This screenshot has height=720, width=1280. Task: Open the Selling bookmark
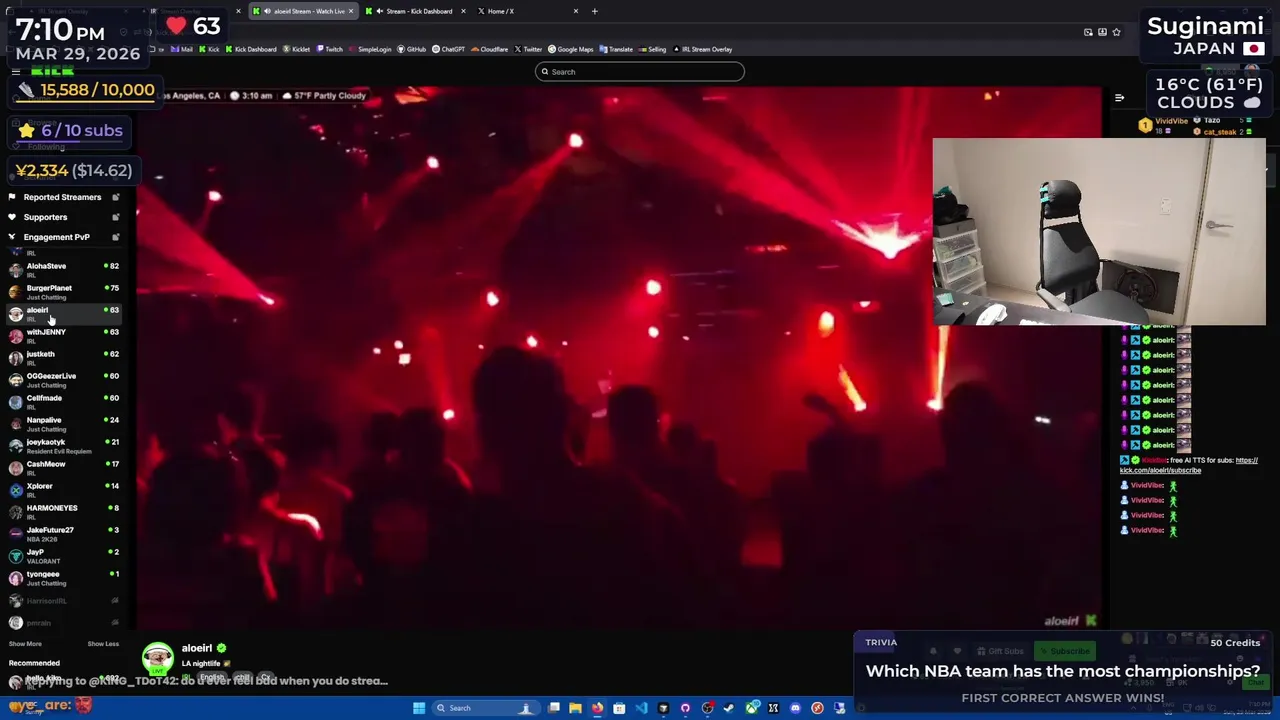tap(652, 49)
